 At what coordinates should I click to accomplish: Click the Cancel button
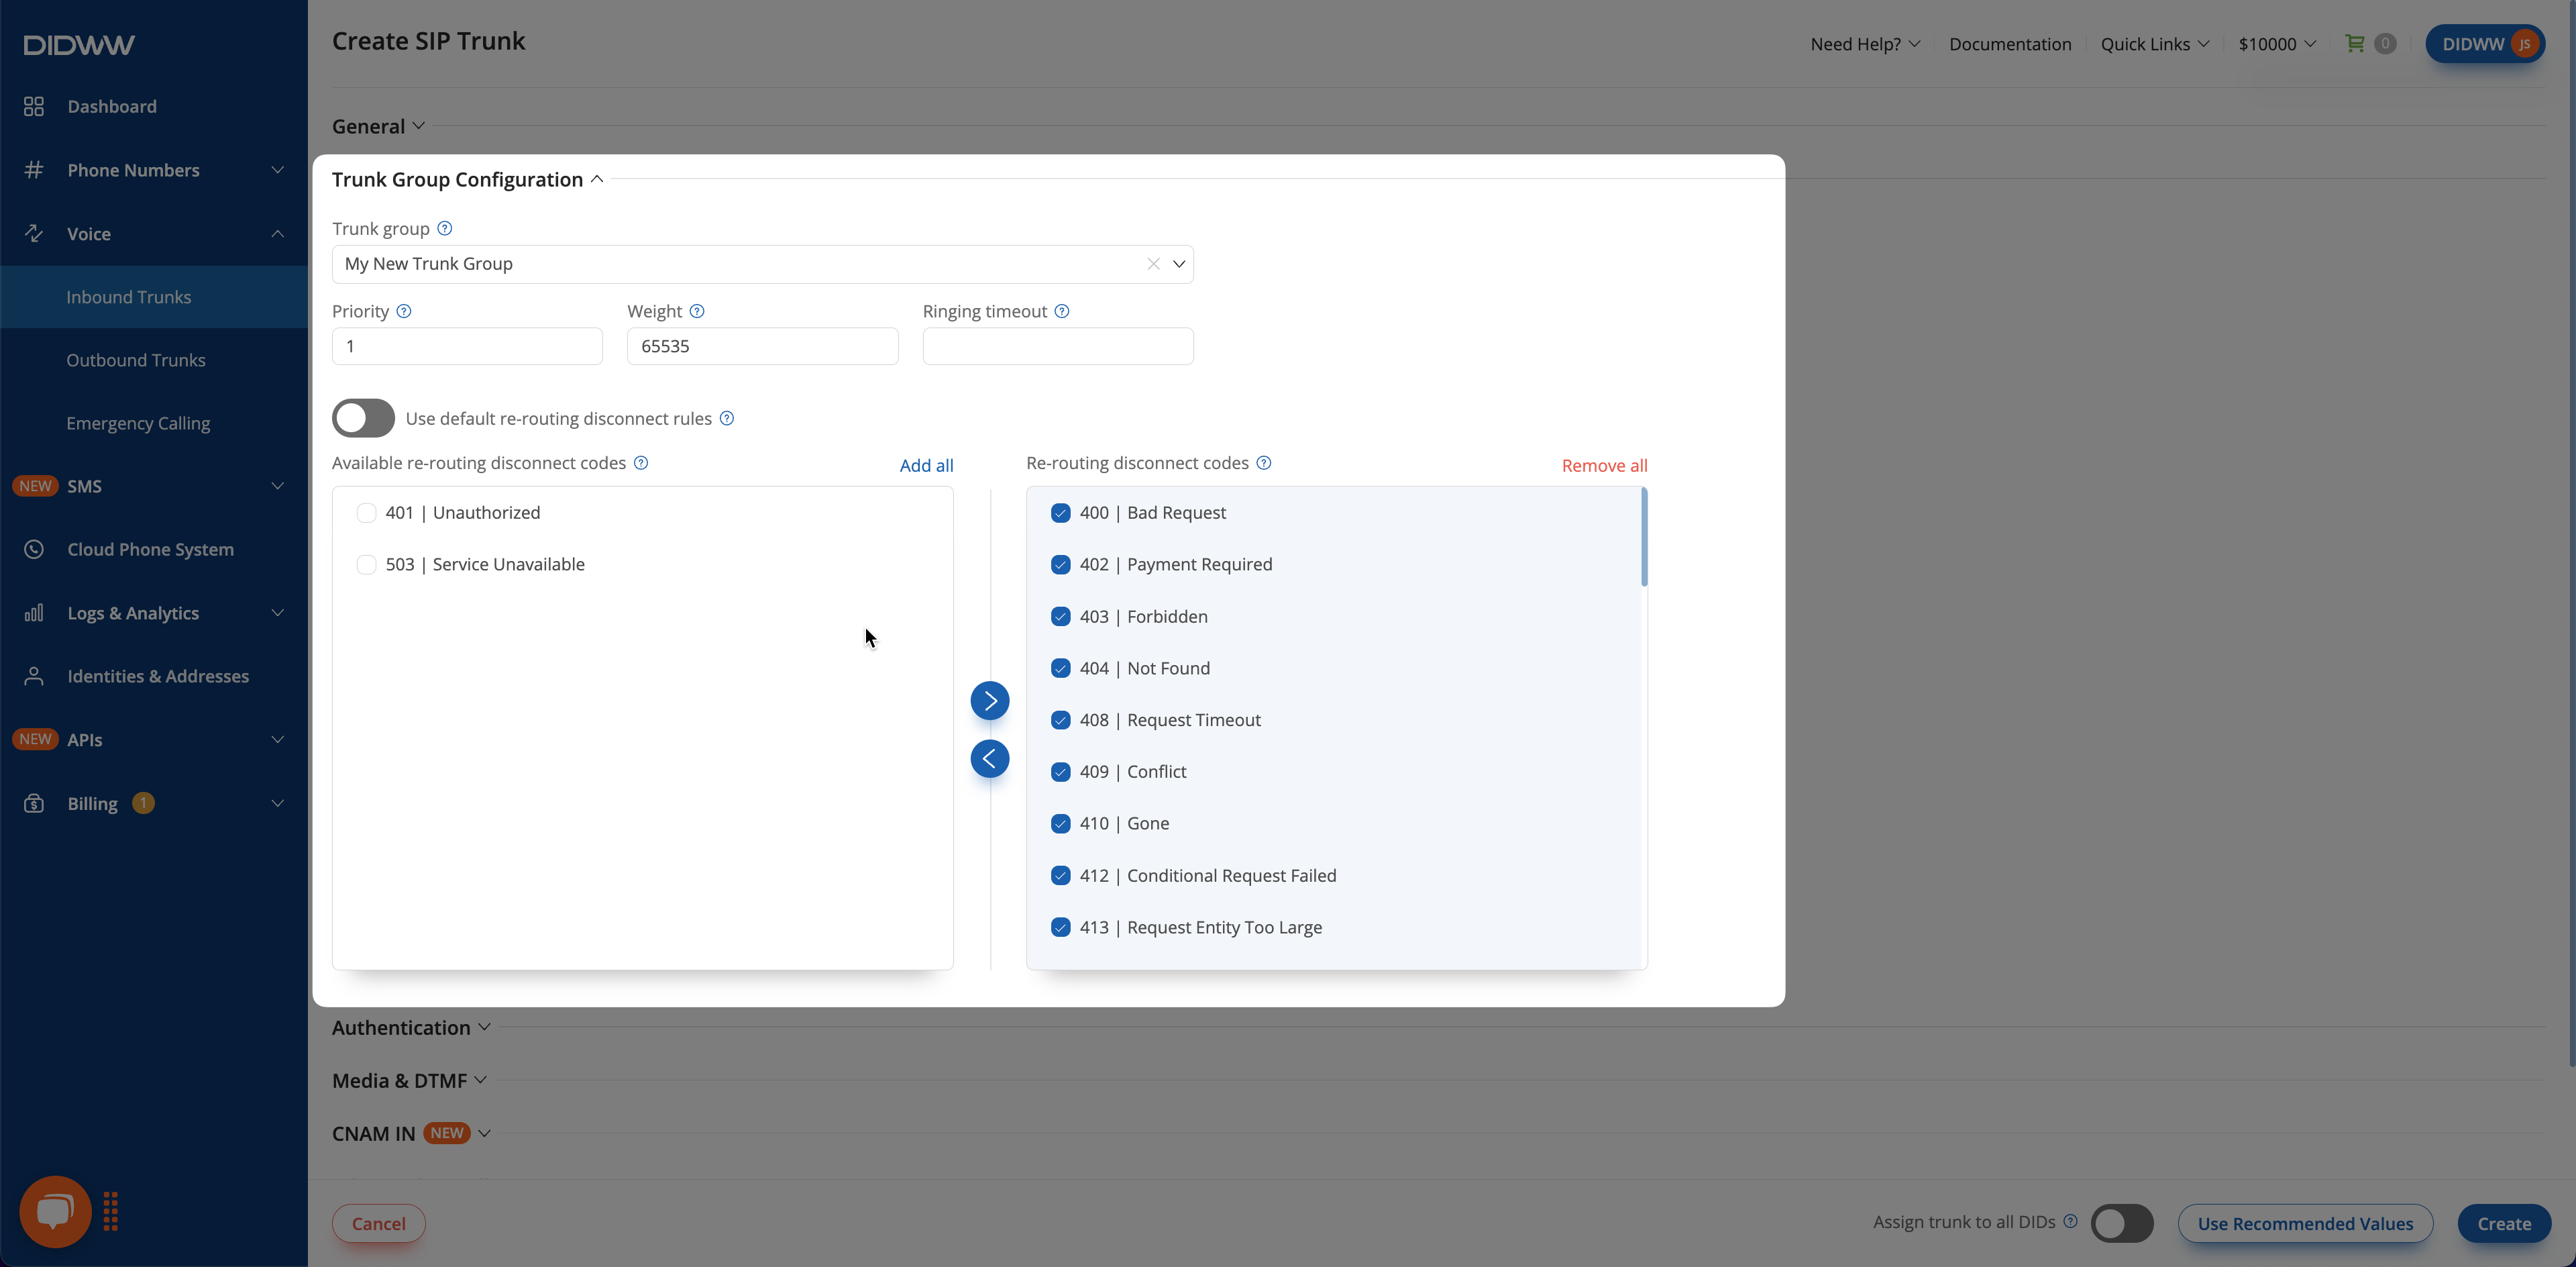click(379, 1223)
